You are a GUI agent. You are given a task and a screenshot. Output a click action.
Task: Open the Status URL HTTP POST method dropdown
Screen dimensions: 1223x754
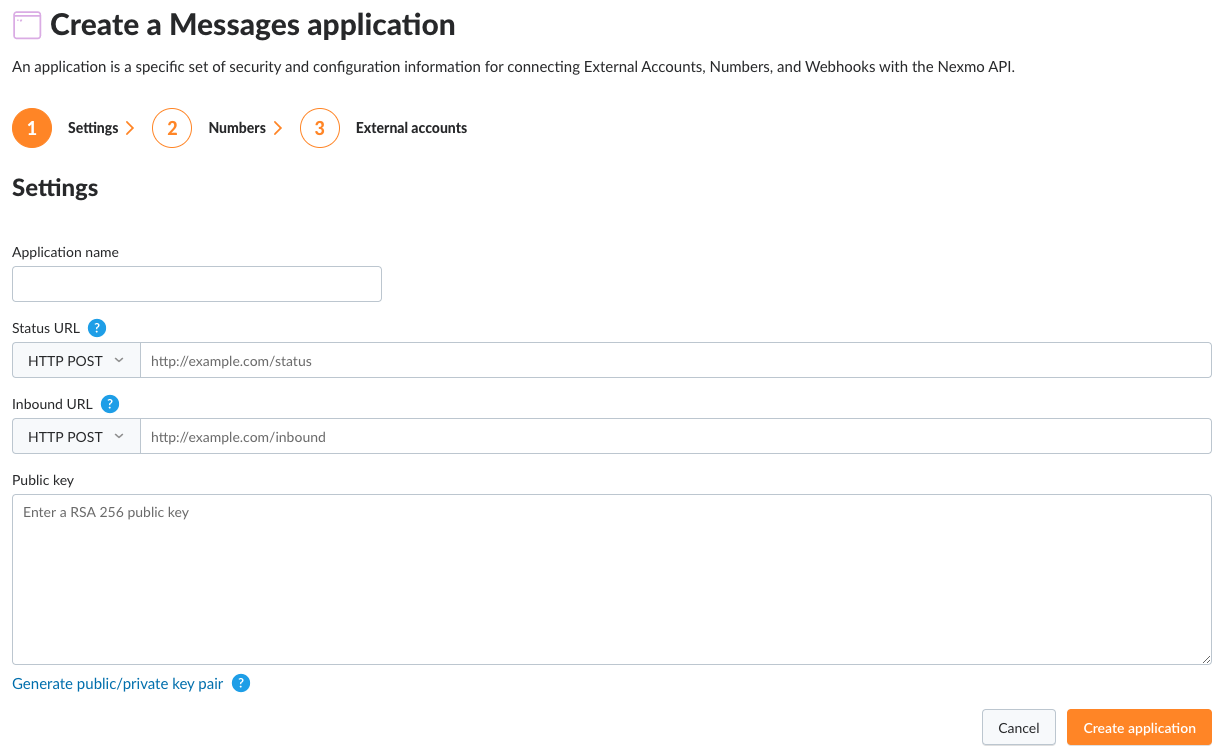coord(76,360)
